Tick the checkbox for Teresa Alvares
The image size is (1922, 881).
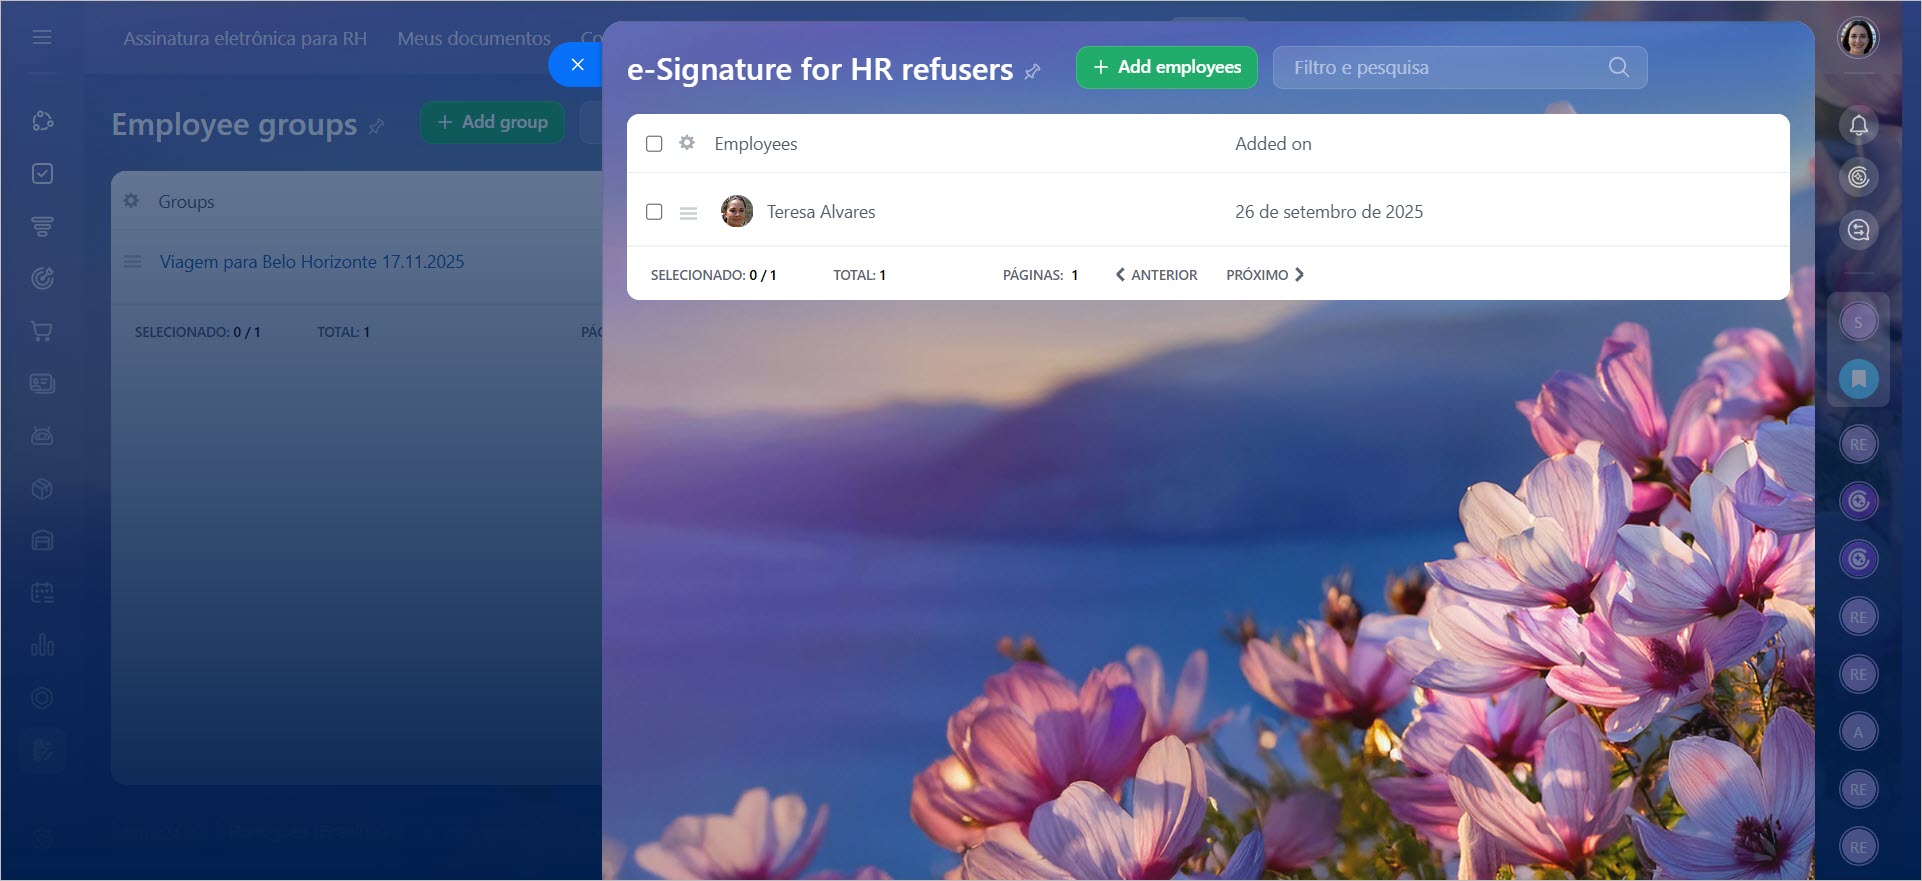[x=654, y=212]
